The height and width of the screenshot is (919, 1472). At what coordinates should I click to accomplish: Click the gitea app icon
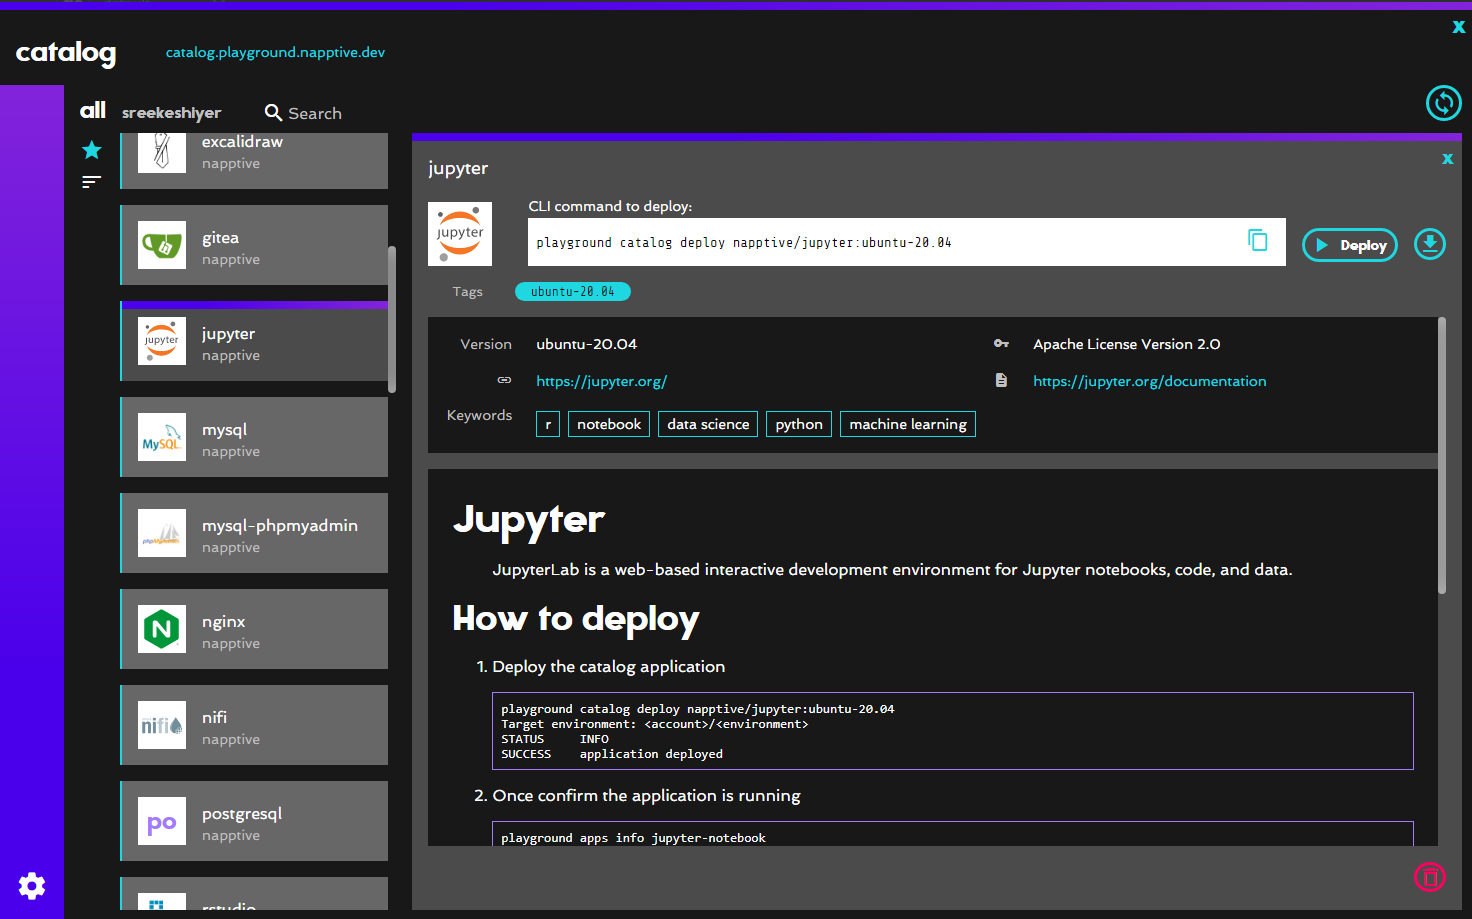pos(162,245)
